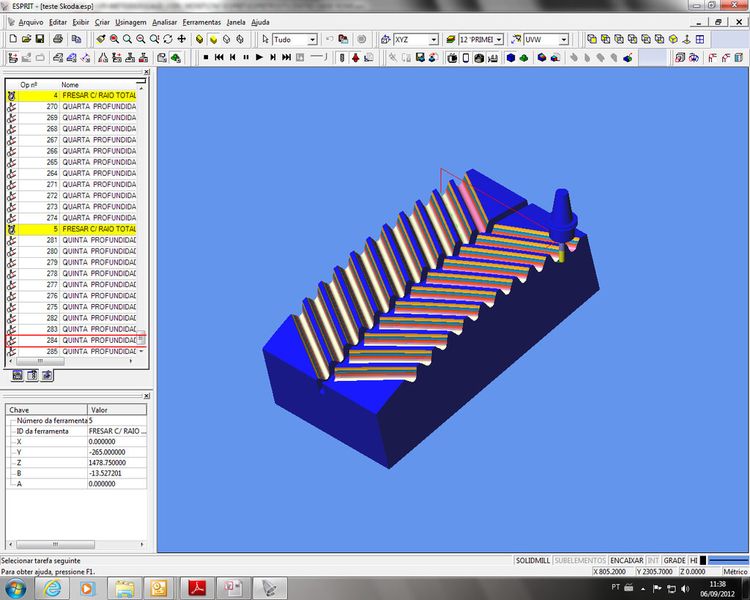Select tool row 5 FRESAR C/ RAIO TOTAL

tap(72, 229)
